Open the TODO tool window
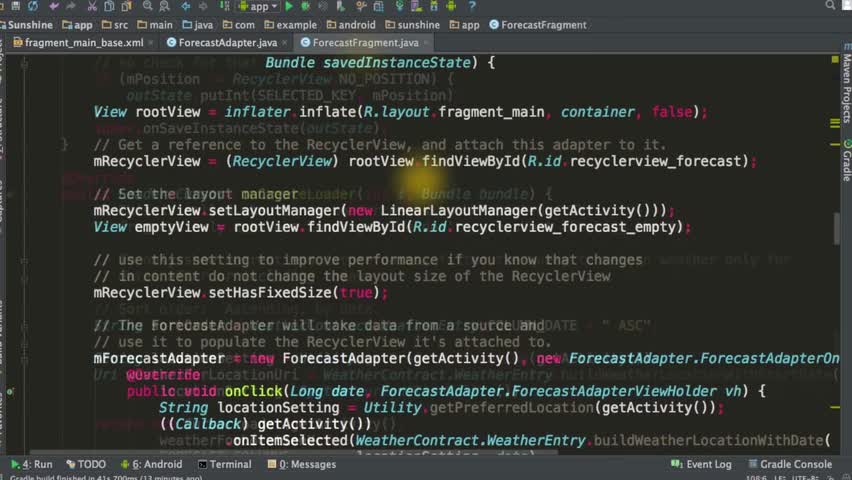Image resolution: width=852 pixels, height=480 pixels. pos(86,464)
